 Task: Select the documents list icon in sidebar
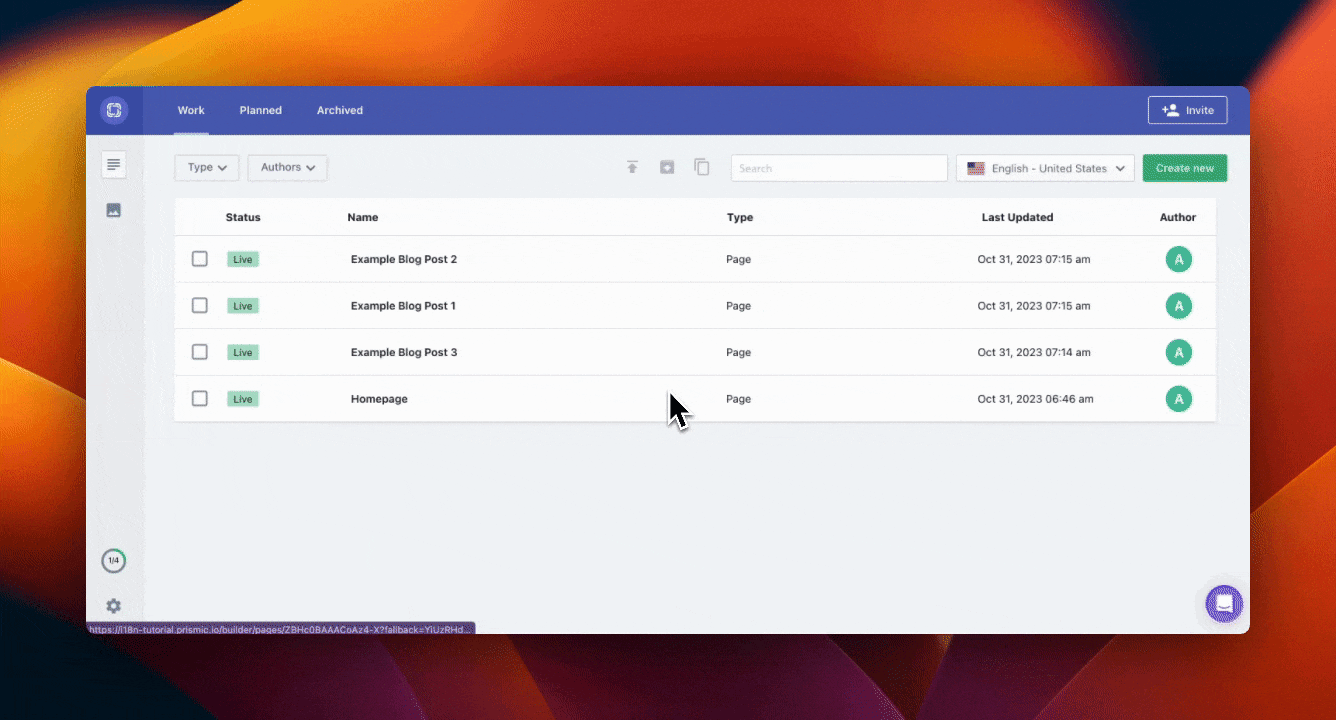pos(113,164)
